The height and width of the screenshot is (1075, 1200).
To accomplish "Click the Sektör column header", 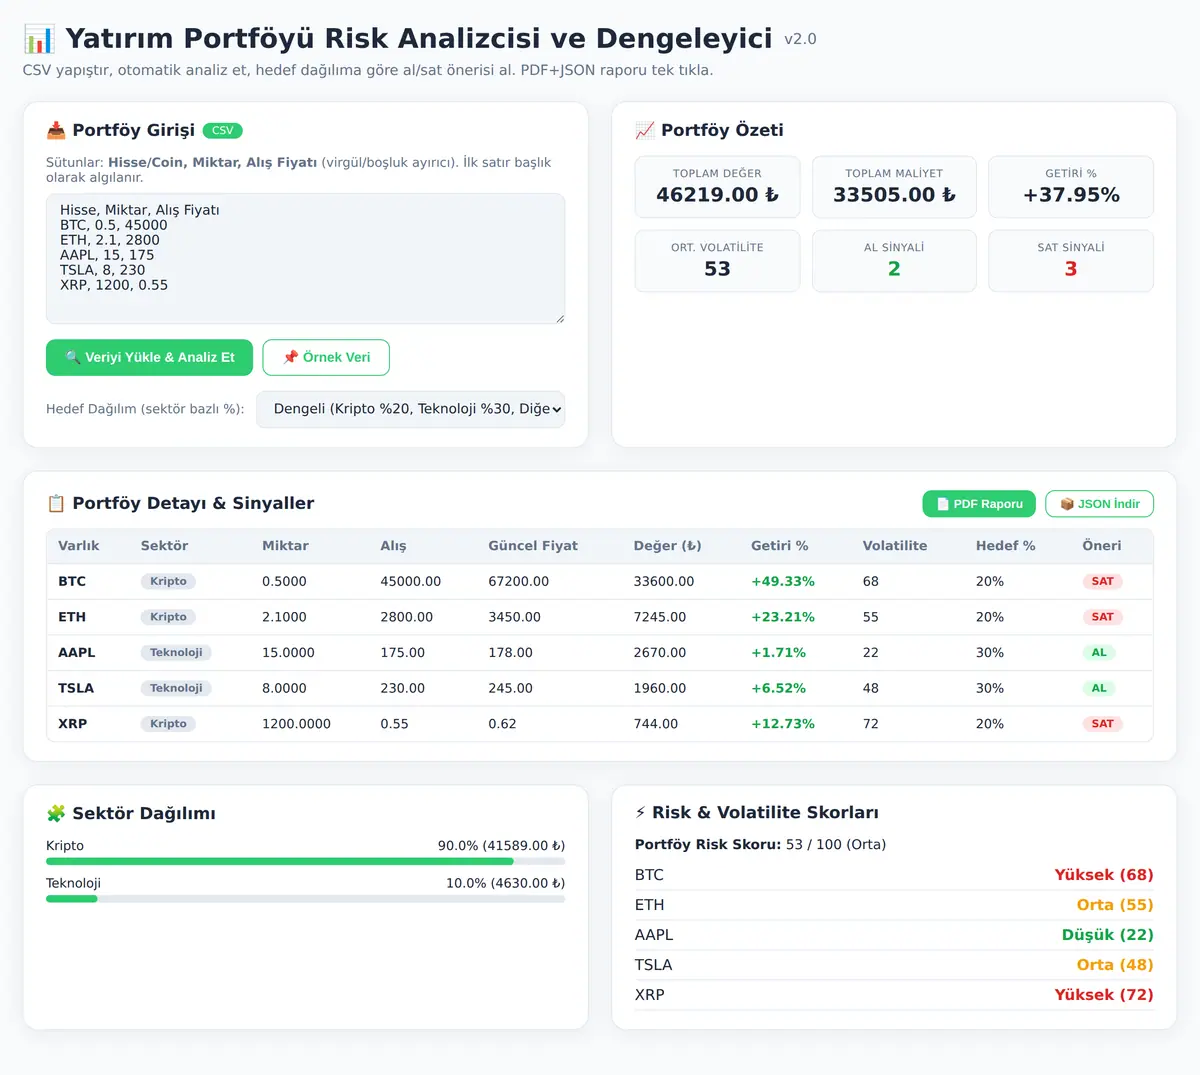I will [164, 546].
